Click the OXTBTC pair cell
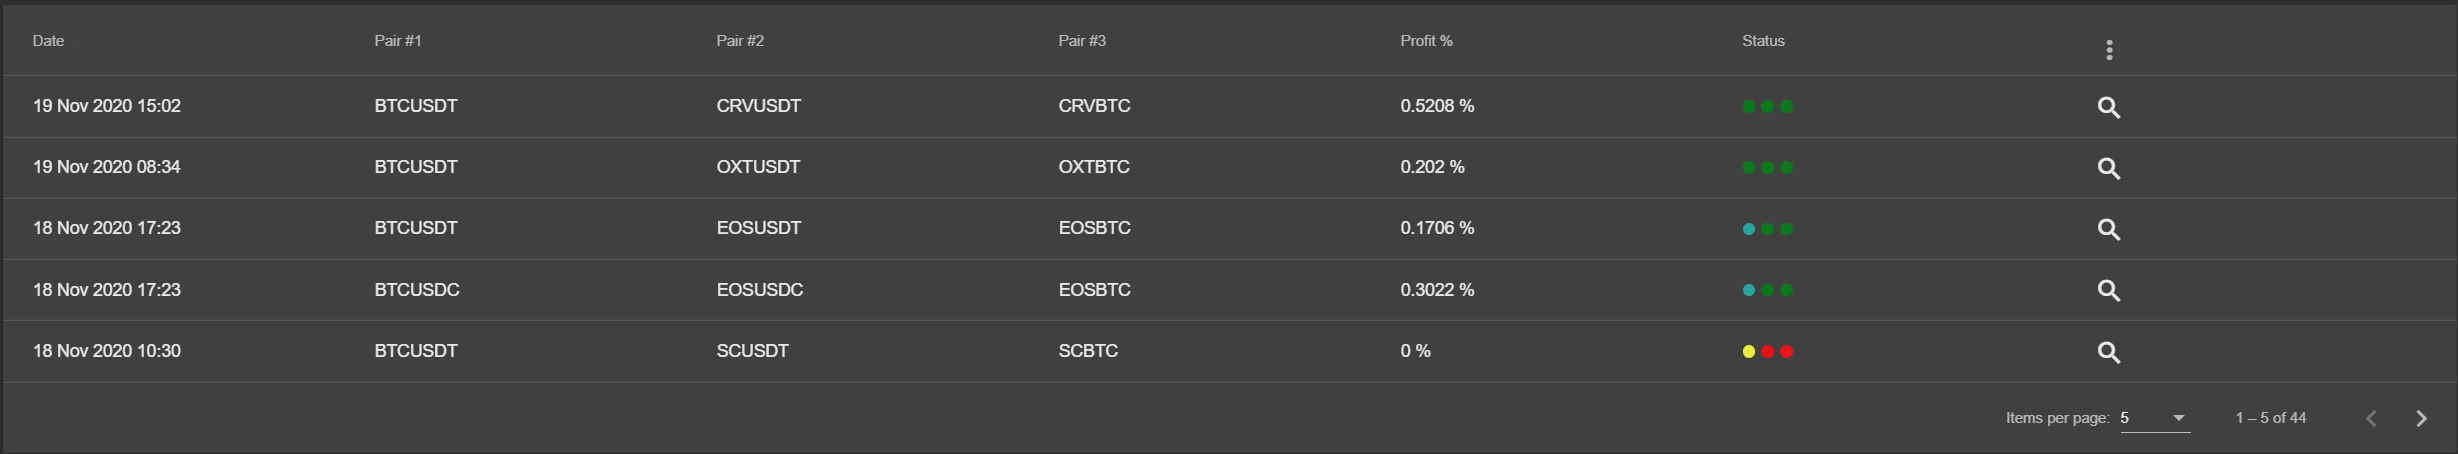The height and width of the screenshot is (454, 2458). click(x=1094, y=167)
